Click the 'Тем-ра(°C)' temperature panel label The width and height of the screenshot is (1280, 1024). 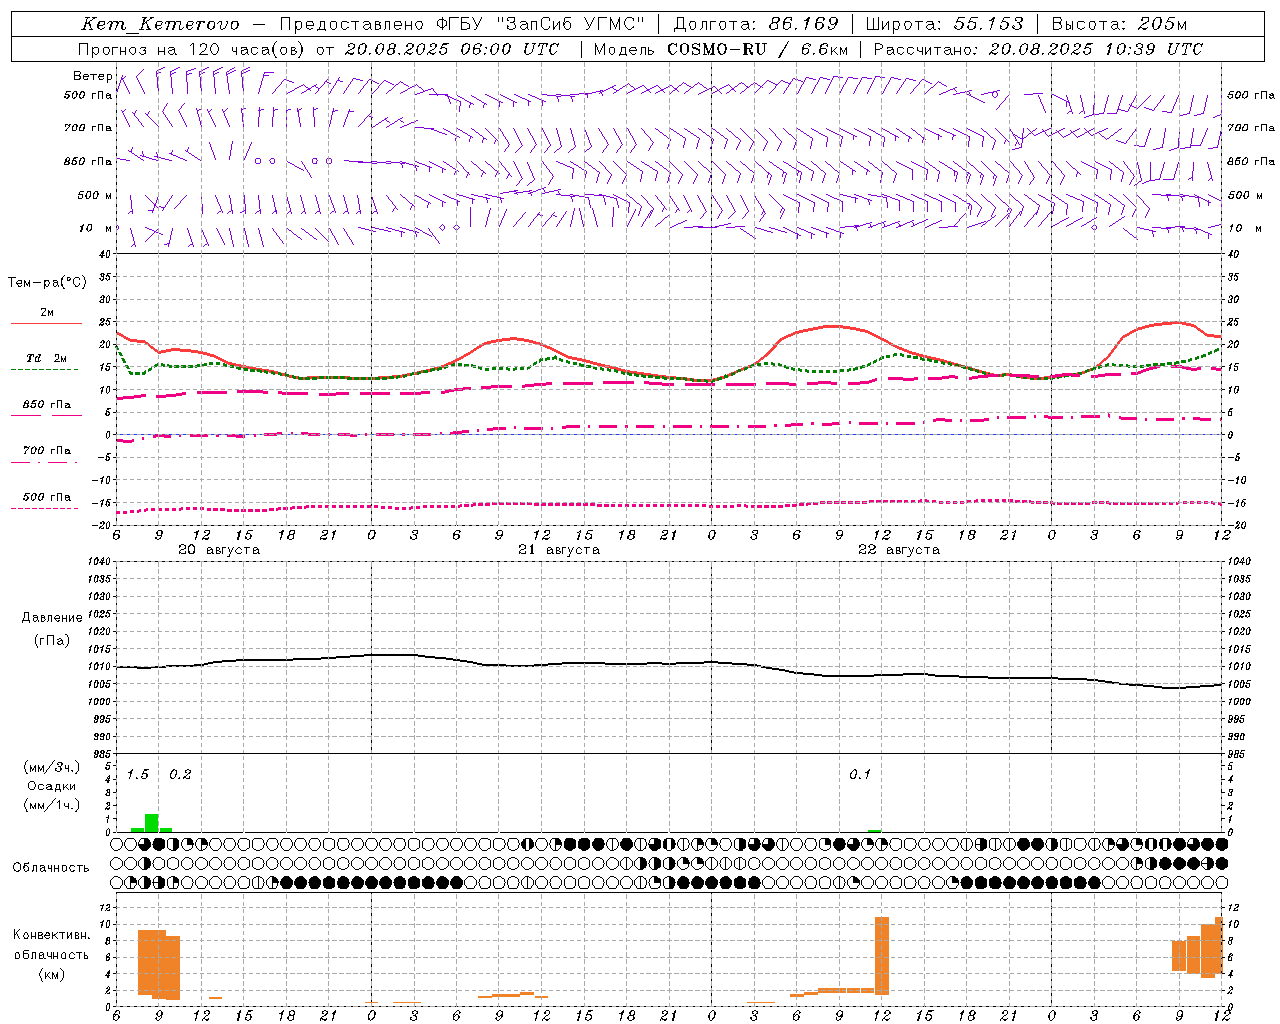tap(47, 283)
